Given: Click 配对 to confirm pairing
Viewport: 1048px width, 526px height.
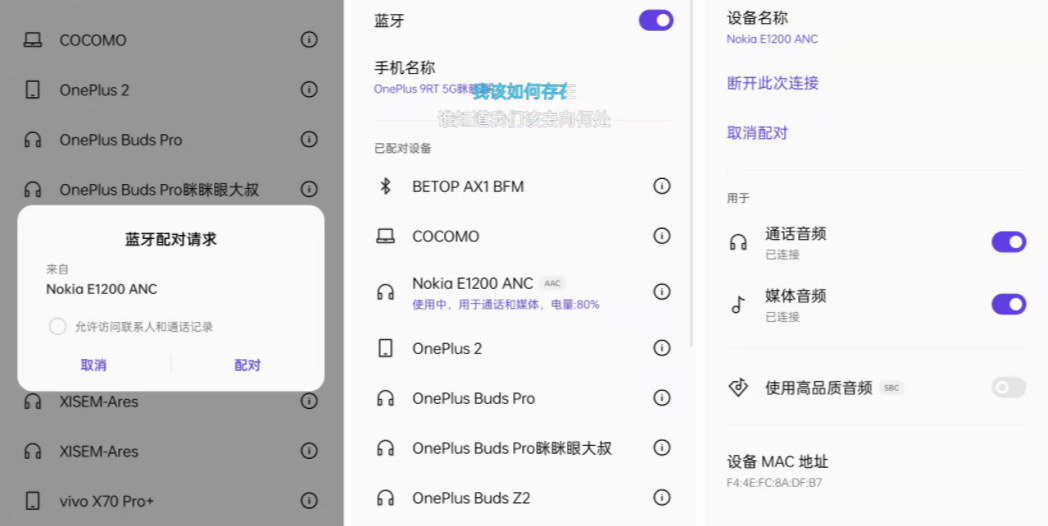Looking at the screenshot, I should click(x=247, y=365).
